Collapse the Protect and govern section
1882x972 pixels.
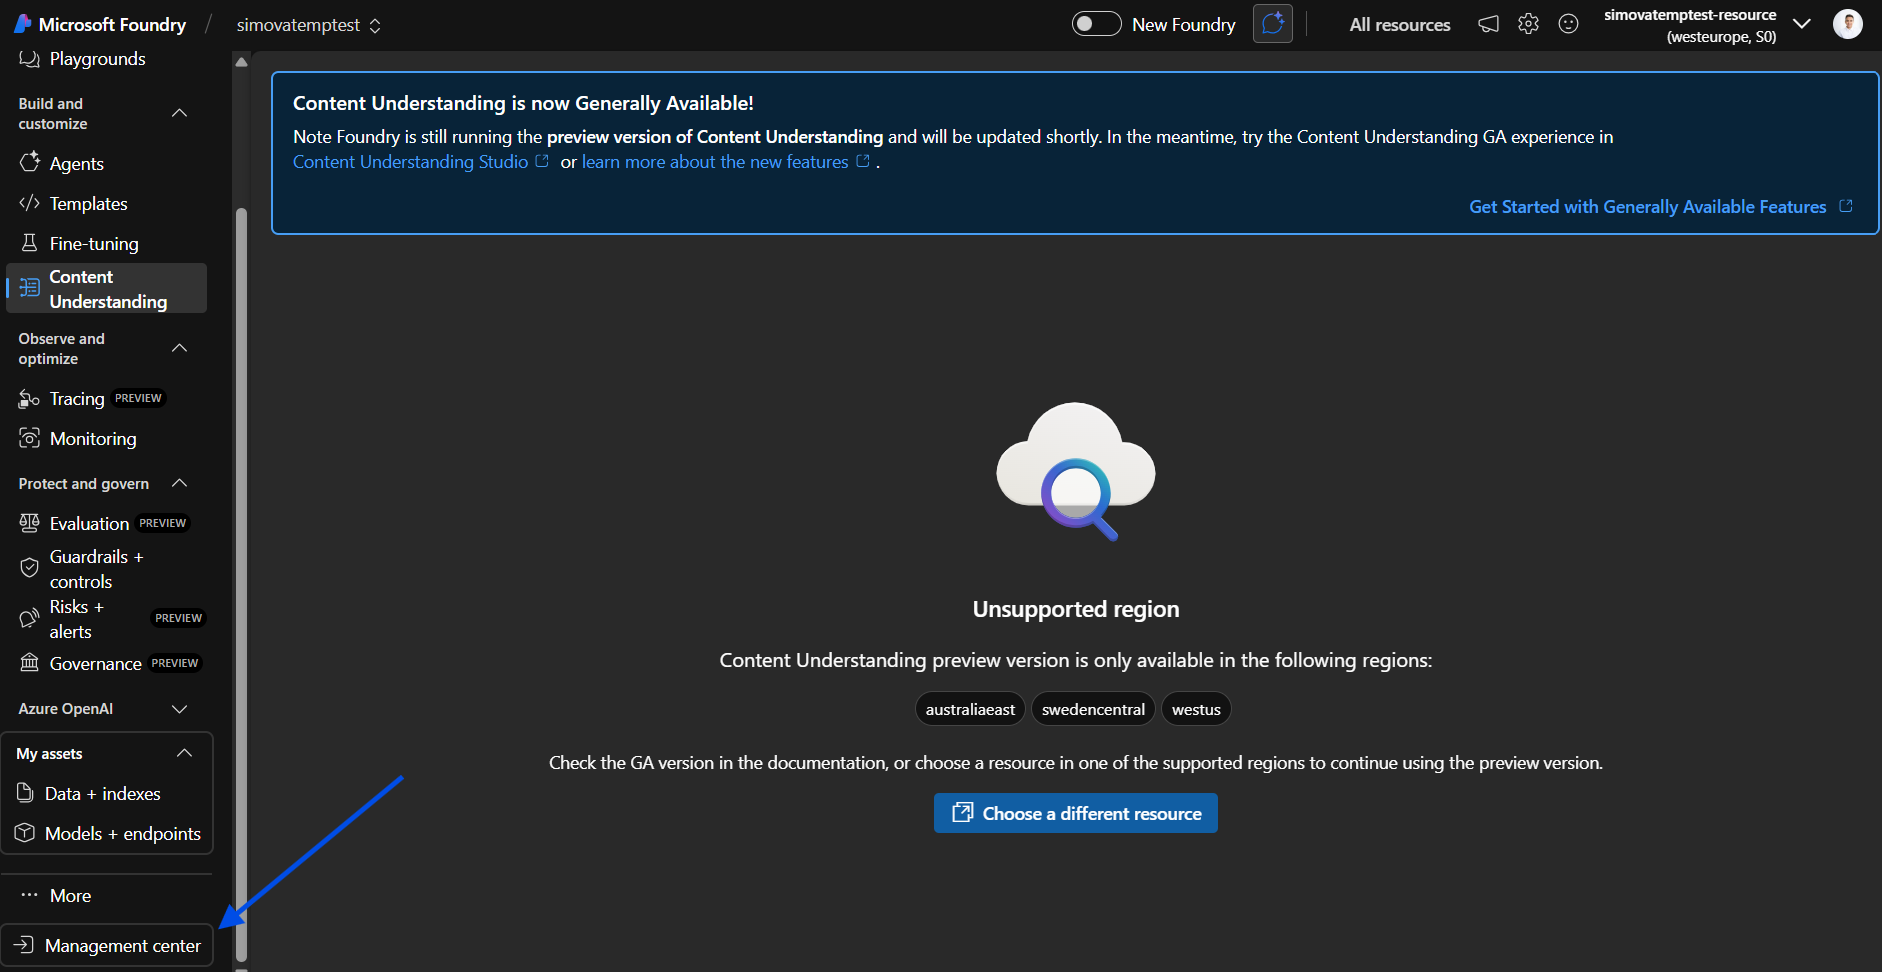coord(180,483)
